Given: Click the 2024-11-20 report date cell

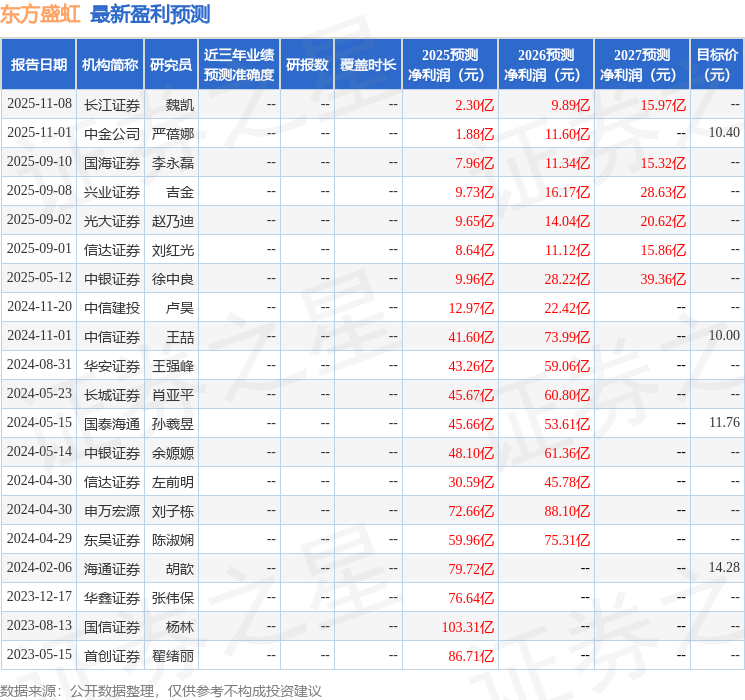Looking at the screenshot, I should (x=39, y=307).
